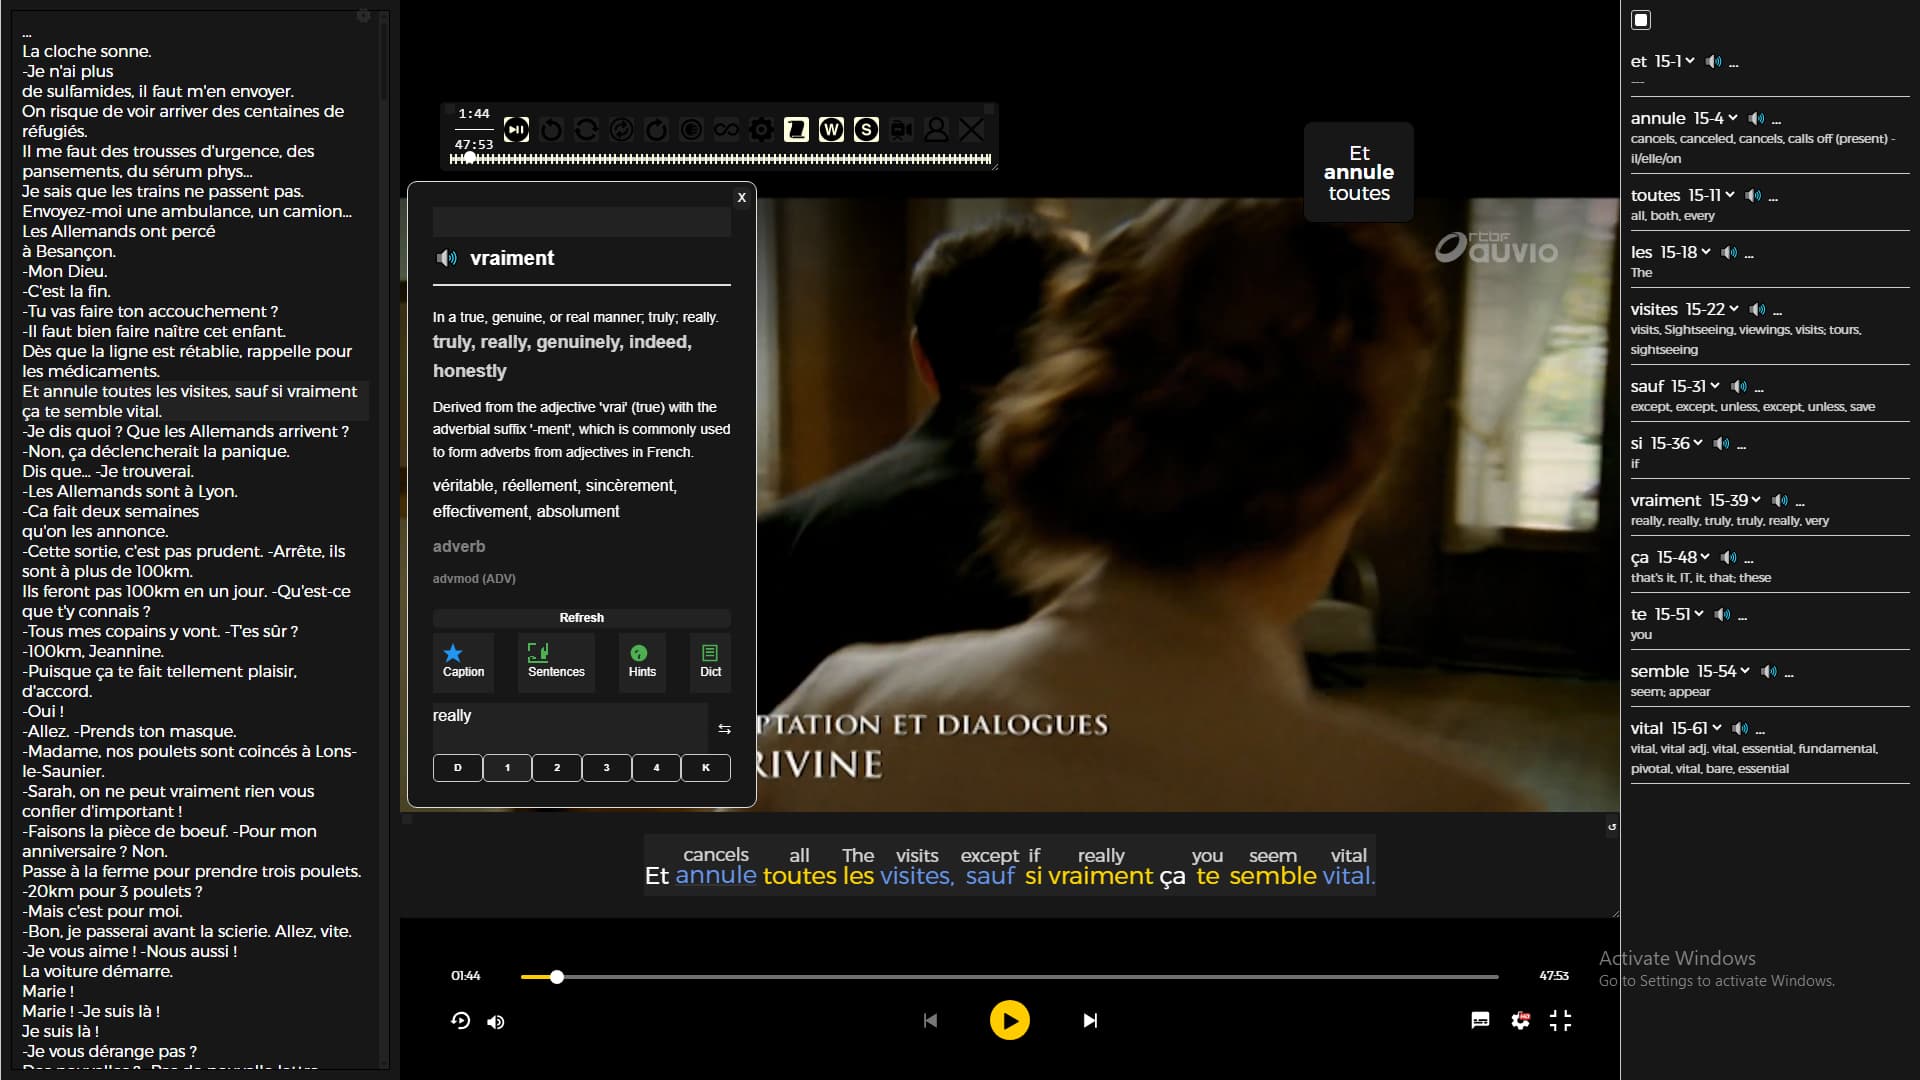This screenshot has width=1920, height=1080.
Task: Click the bottom video progress slider
Action: (1008, 977)
